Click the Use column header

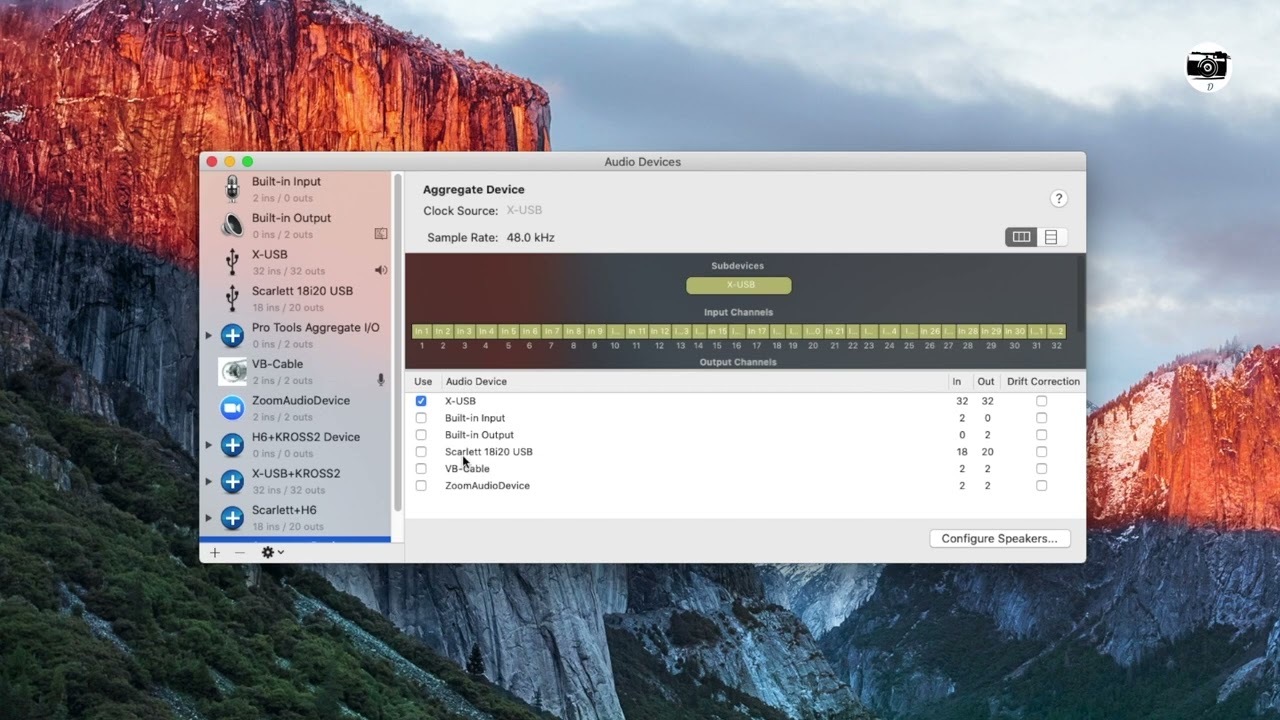pos(423,381)
